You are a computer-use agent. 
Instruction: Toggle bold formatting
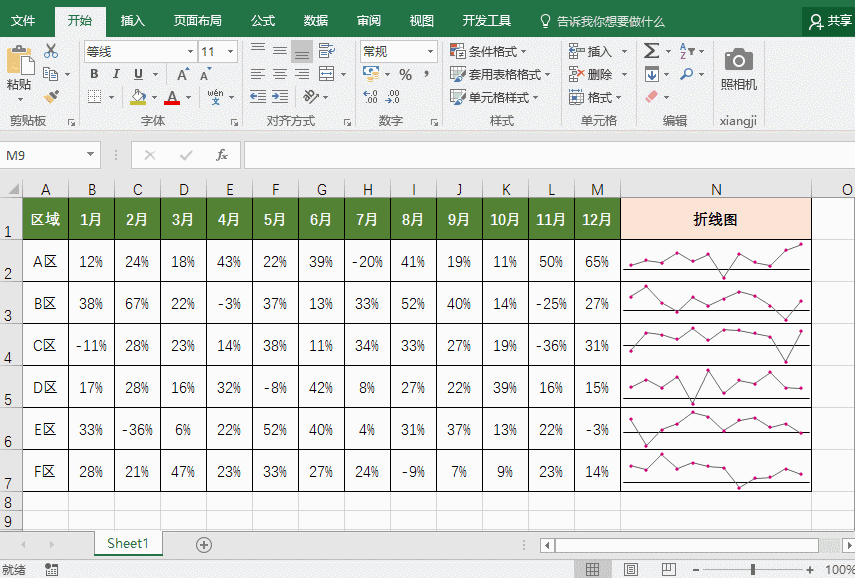coord(94,75)
